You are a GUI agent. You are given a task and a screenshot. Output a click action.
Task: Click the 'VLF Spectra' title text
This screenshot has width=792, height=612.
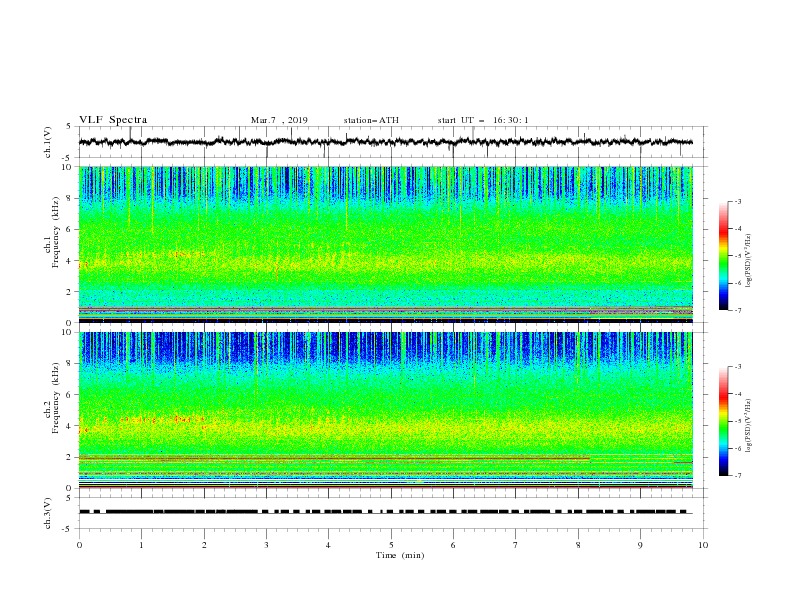point(113,120)
